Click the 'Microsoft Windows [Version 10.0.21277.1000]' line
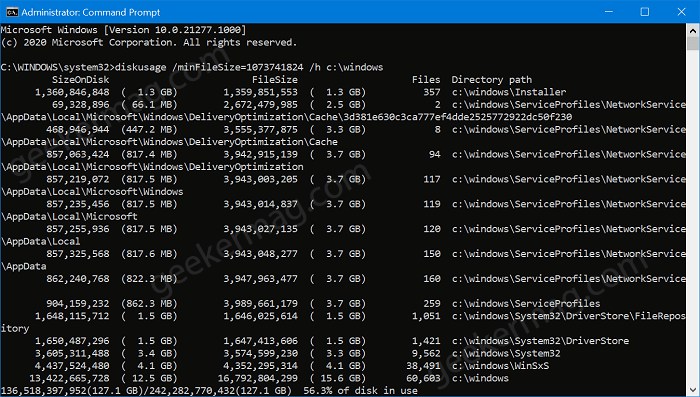 point(124,30)
